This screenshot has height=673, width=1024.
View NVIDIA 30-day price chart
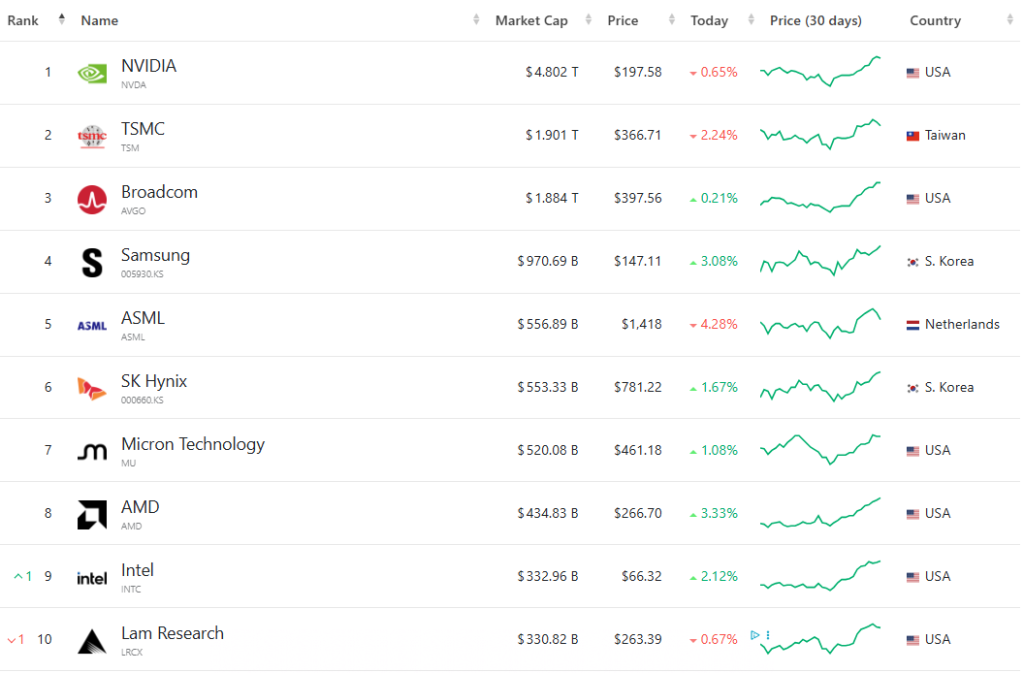(820, 72)
